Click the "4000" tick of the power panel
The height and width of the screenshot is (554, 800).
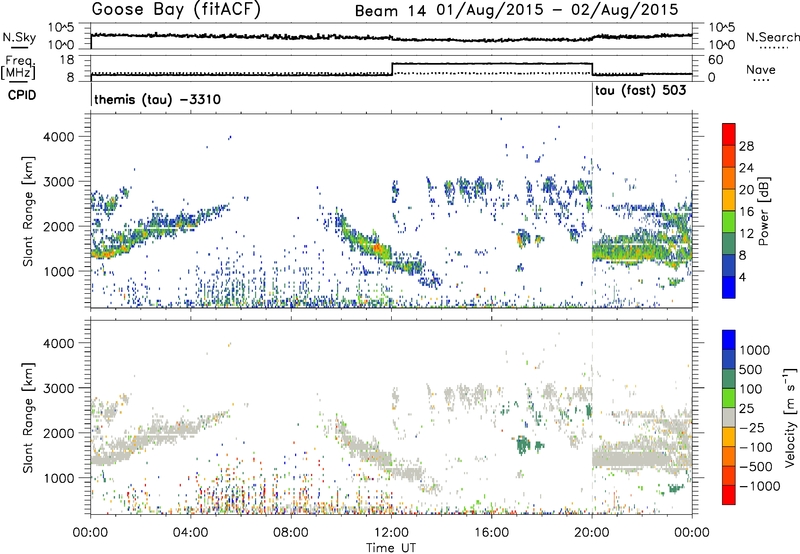coord(59,137)
